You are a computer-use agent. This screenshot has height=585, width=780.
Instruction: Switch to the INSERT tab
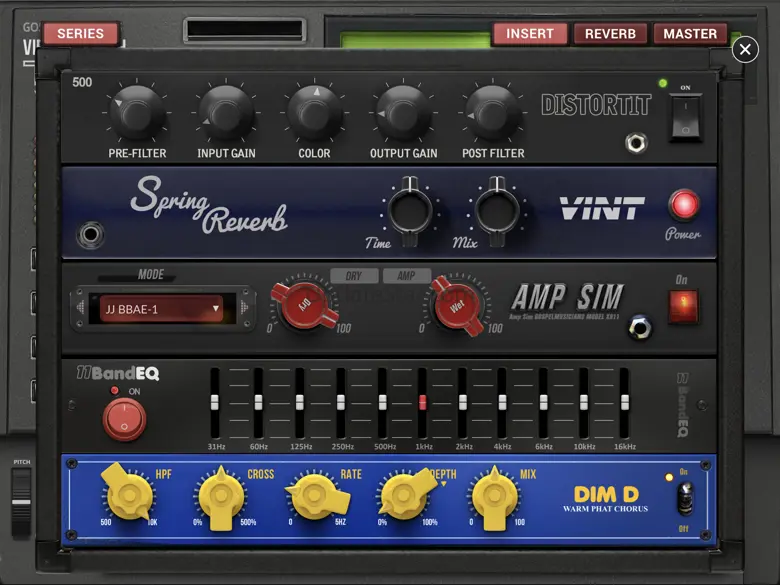pos(530,33)
